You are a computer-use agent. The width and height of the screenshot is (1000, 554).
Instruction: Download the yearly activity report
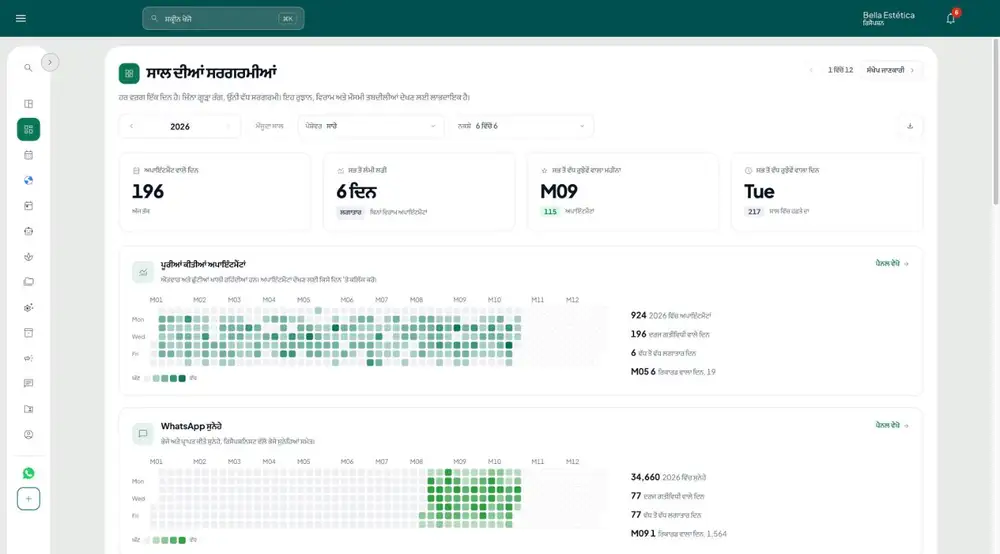coord(910,126)
